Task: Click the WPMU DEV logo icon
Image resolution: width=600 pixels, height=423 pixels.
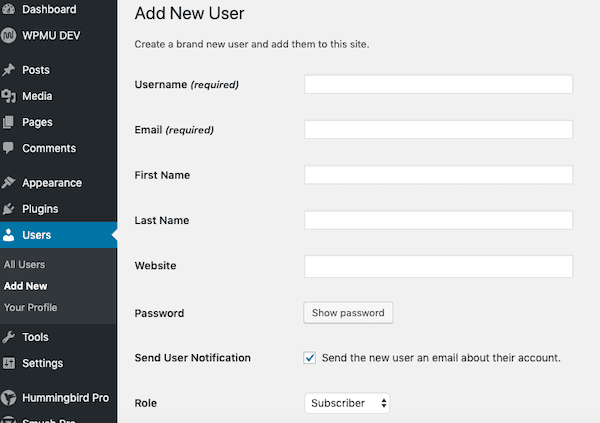Action: point(9,36)
